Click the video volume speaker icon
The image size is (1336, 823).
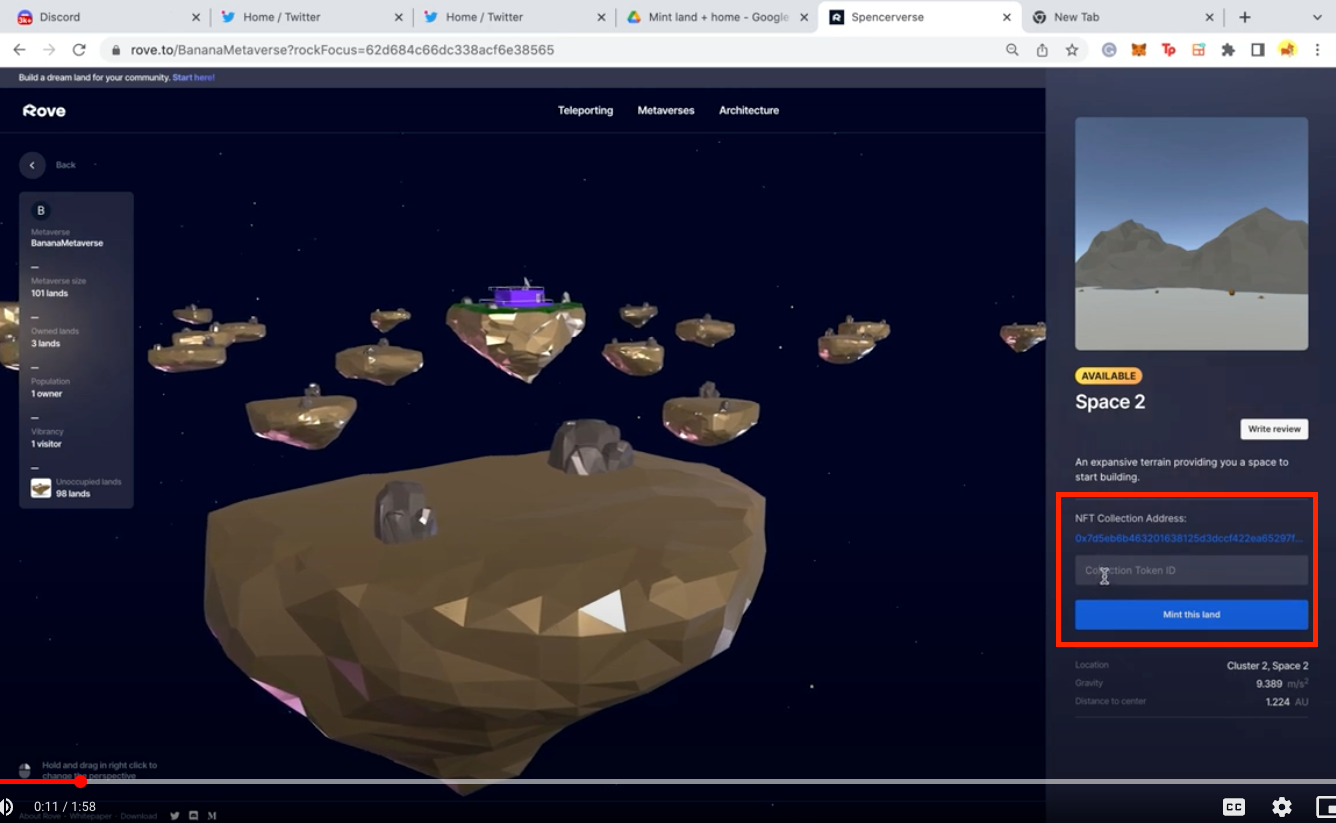6,806
